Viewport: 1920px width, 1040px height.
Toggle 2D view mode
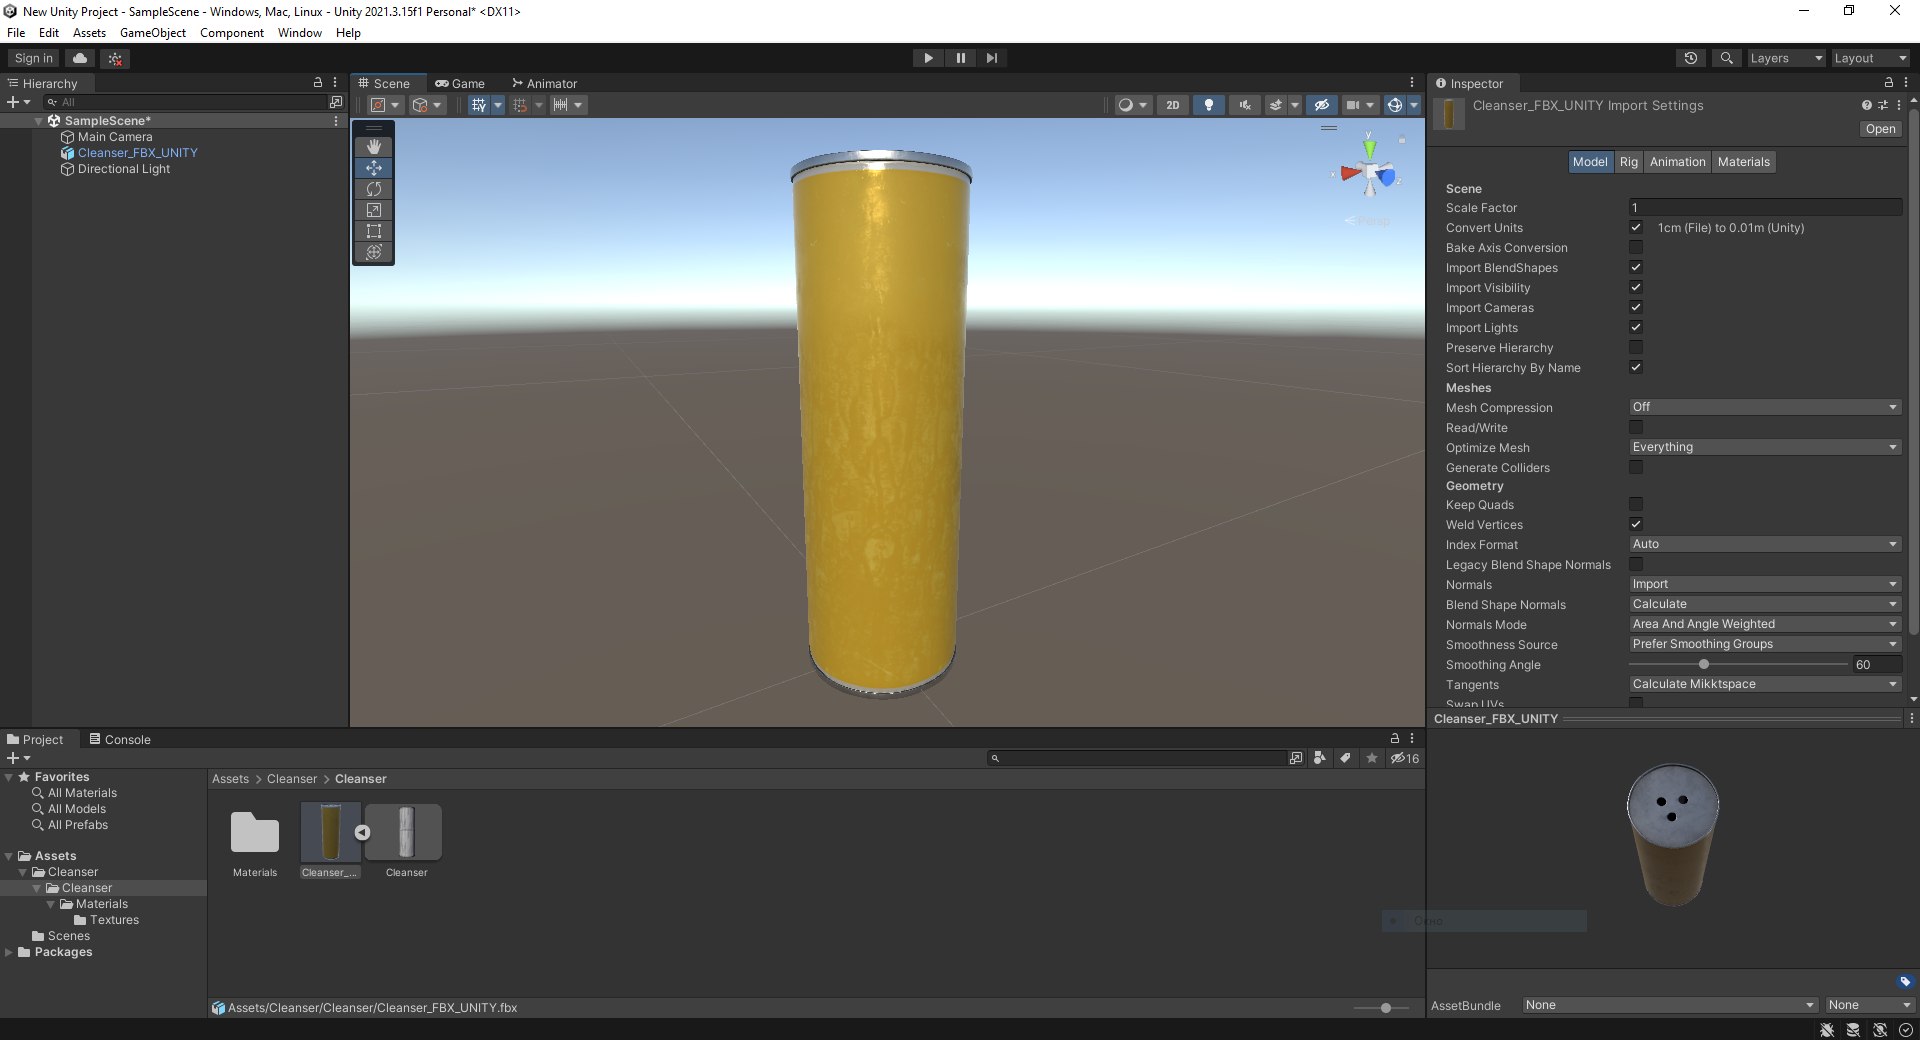pos(1172,105)
